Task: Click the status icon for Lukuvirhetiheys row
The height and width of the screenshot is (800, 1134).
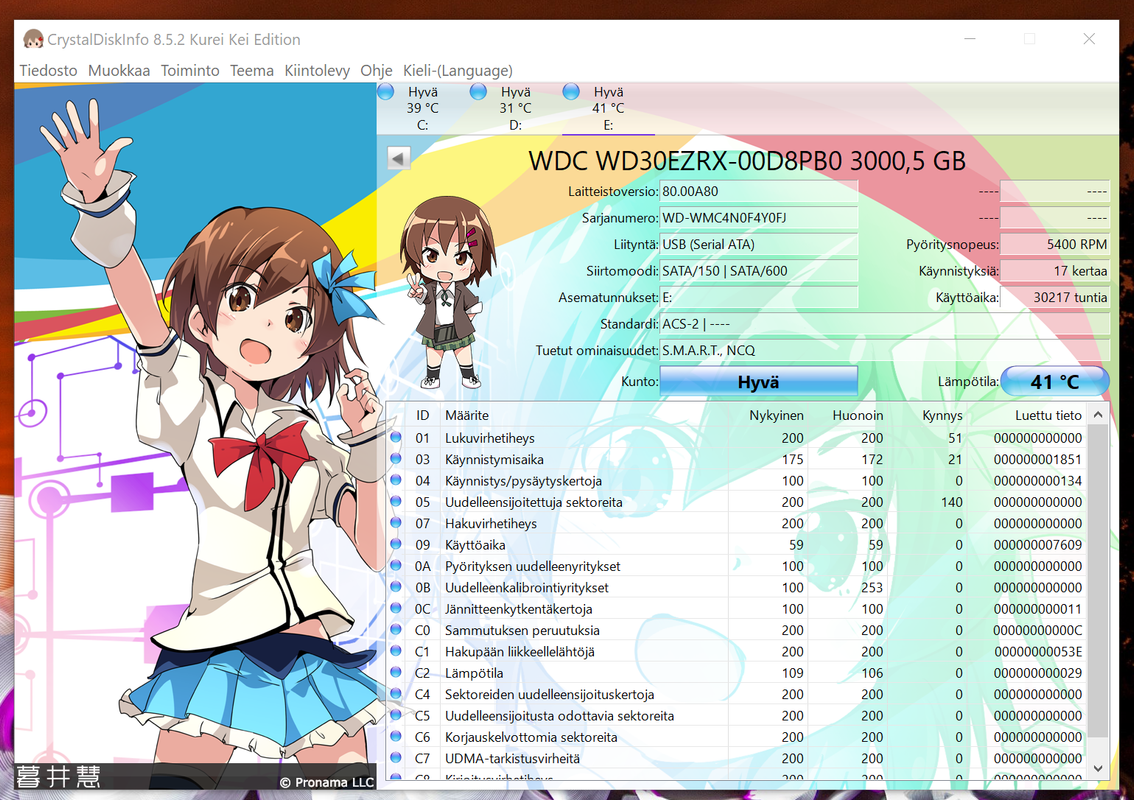Action: point(396,437)
